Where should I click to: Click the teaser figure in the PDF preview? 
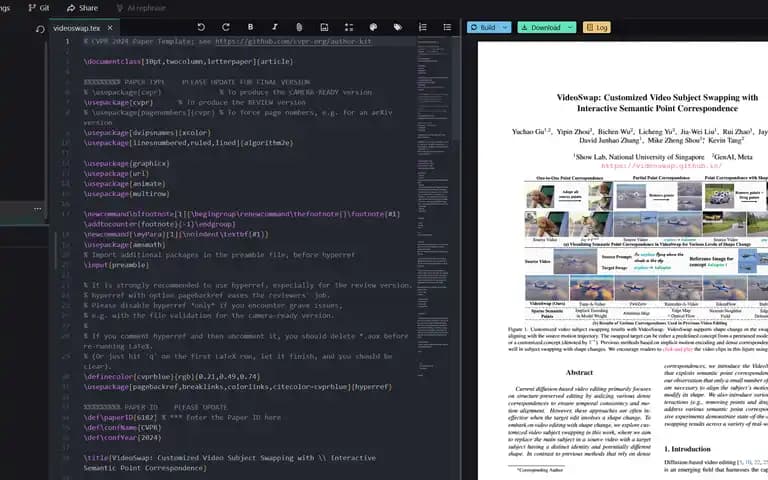[646, 250]
